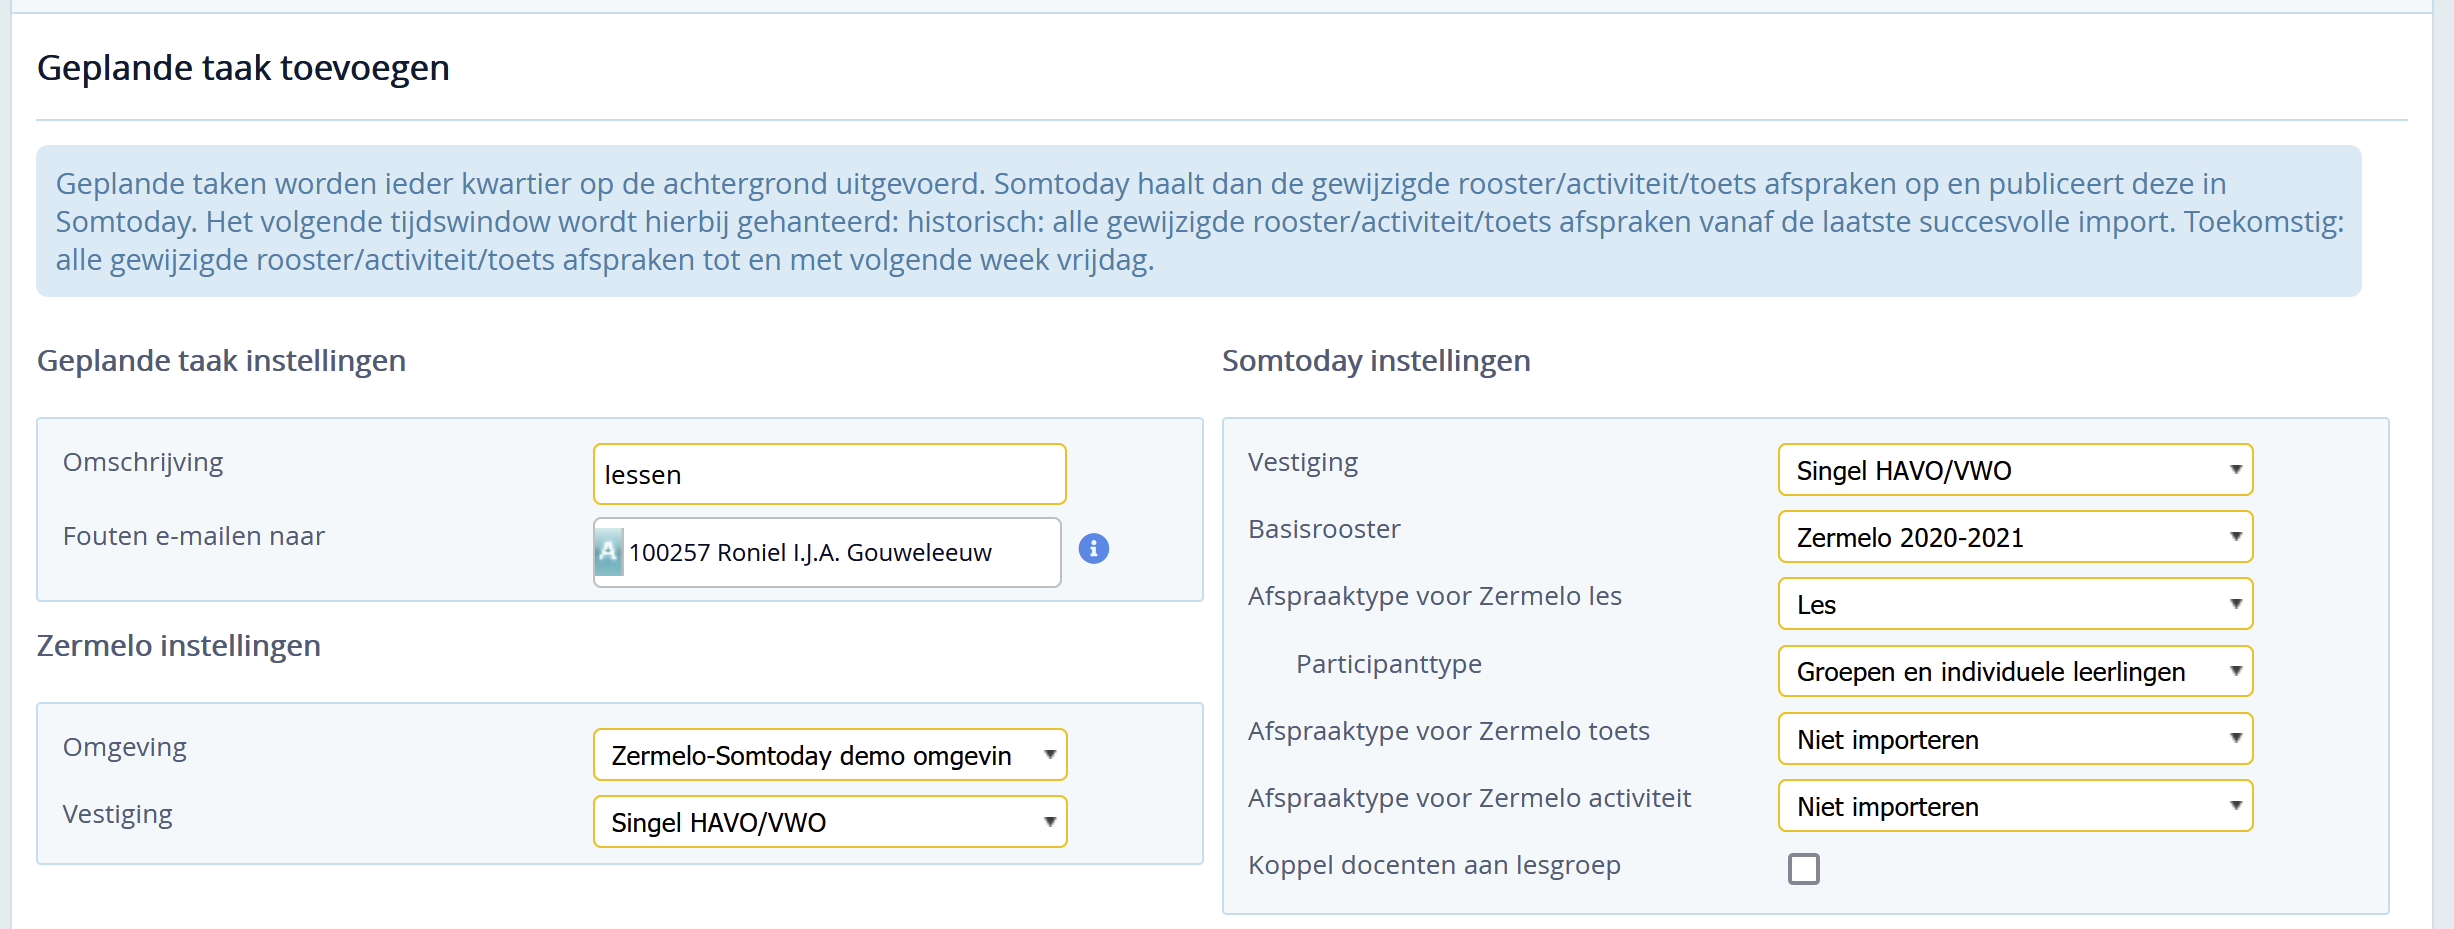Click the Afspraaktype voor Zermelo les label
Screen dimensions: 2454x929
pos(1435,596)
